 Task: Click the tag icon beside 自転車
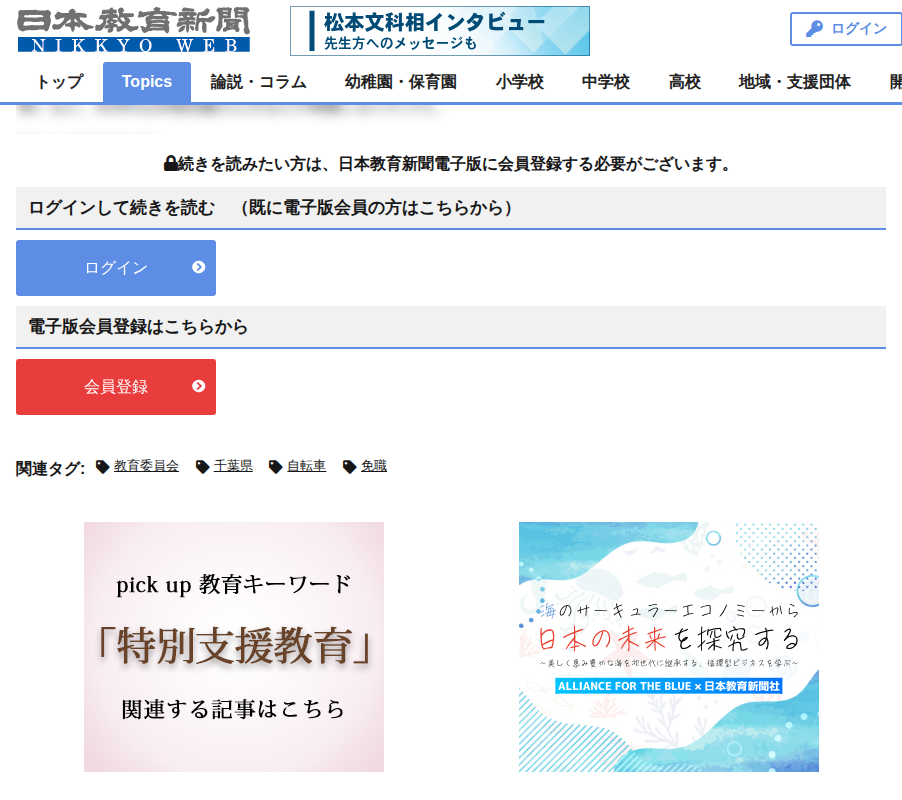point(276,466)
